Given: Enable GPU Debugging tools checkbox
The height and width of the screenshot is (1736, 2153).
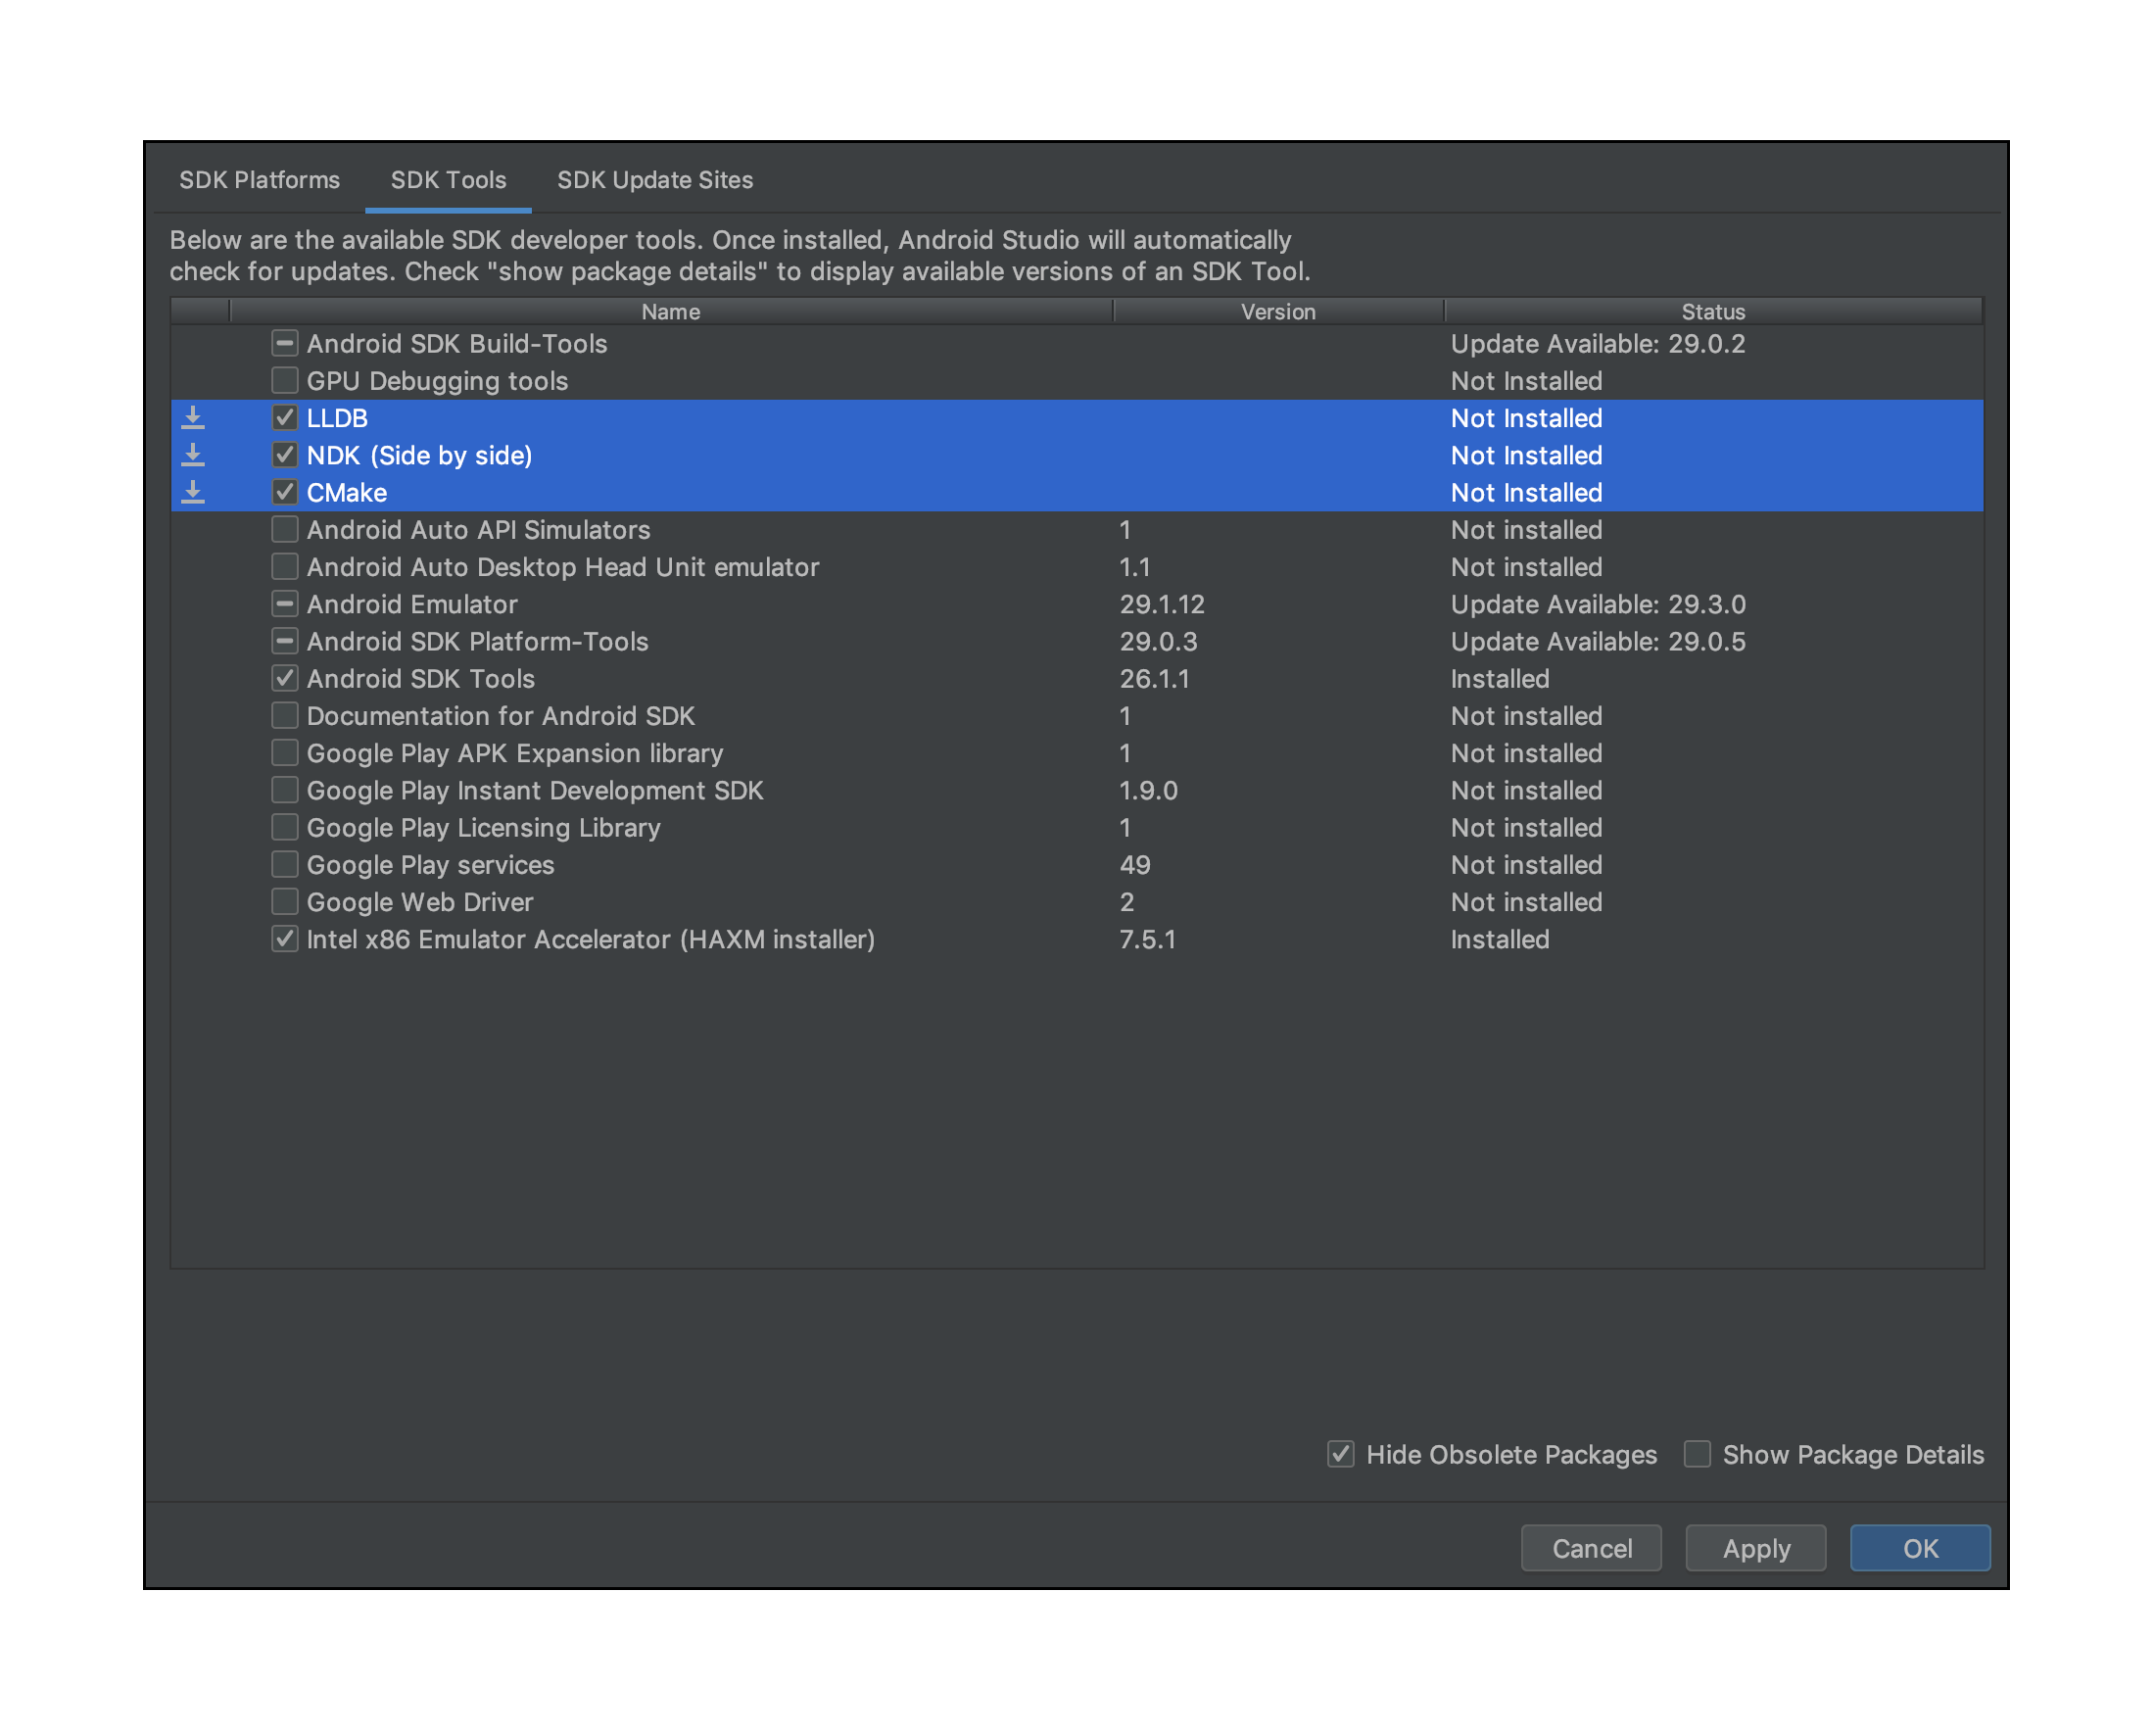Looking at the screenshot, I should coord(285,381).
